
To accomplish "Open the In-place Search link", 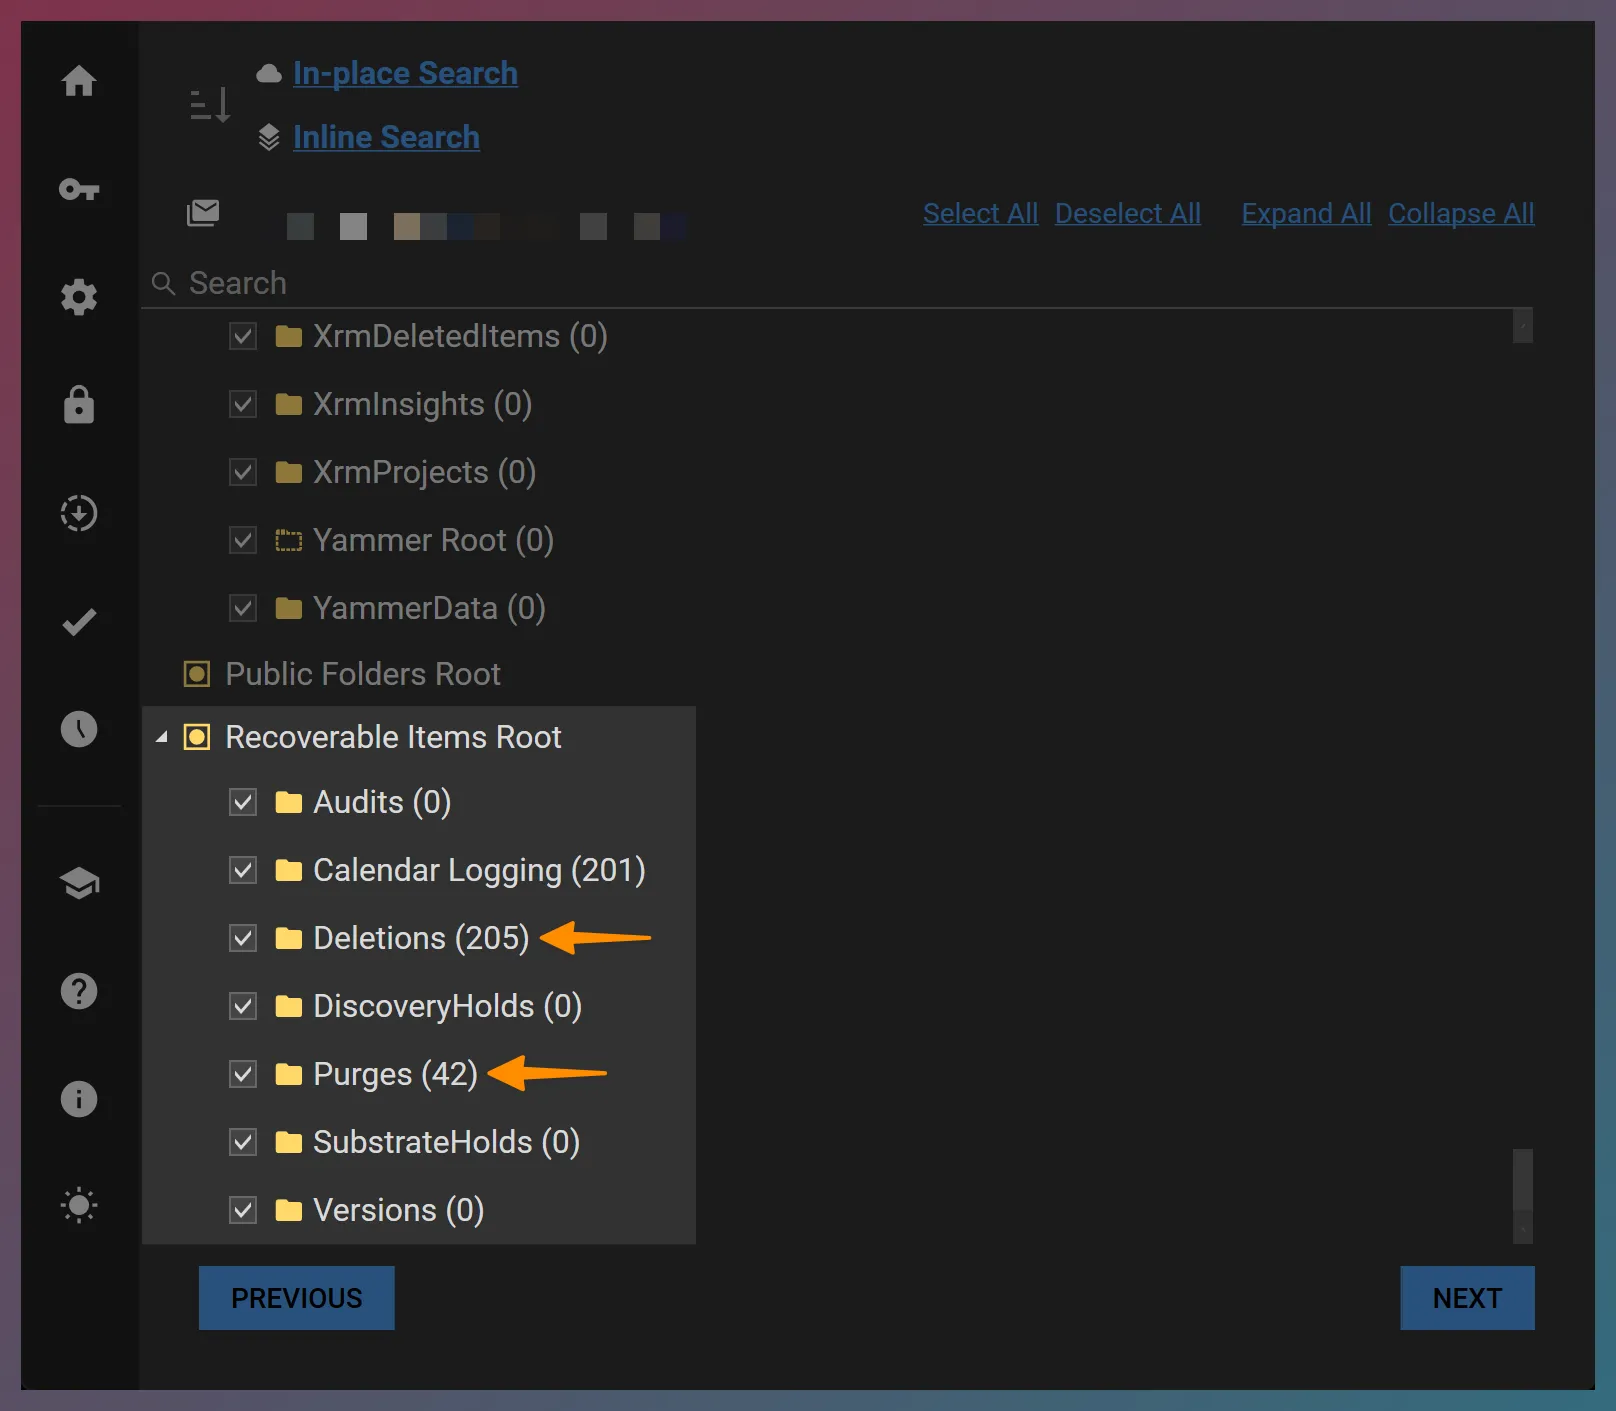I will (x=405, y=72).
